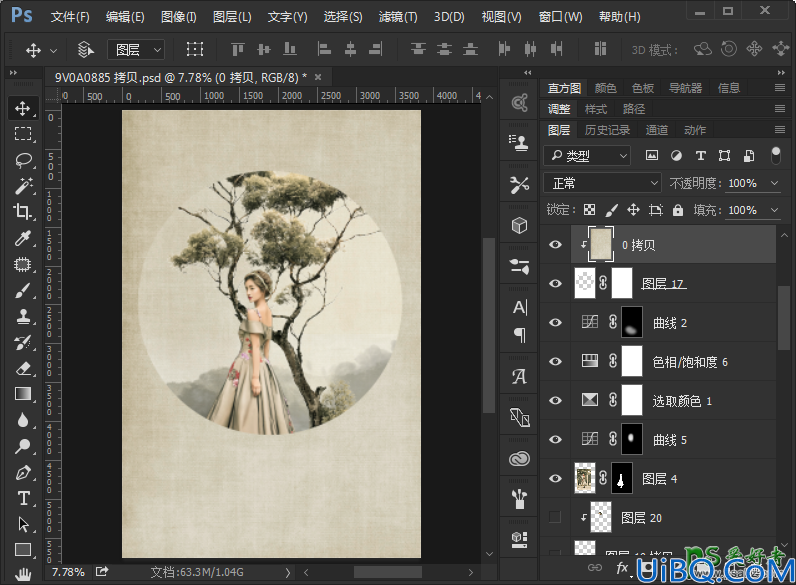Click Show Transform Controls icon in options bar
The width and height of the screenshot is (796, 585).
pyautogui.click(x=195, y=49)
